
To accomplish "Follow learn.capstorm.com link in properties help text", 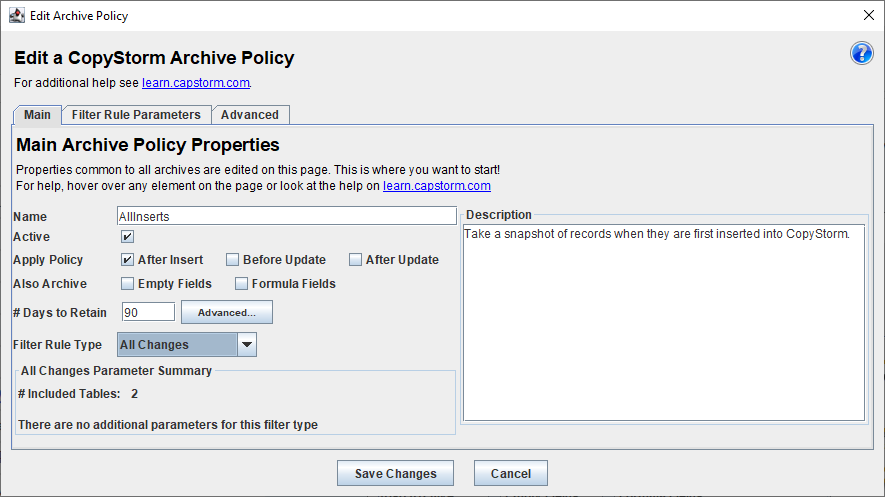I will tap(437, 186).
